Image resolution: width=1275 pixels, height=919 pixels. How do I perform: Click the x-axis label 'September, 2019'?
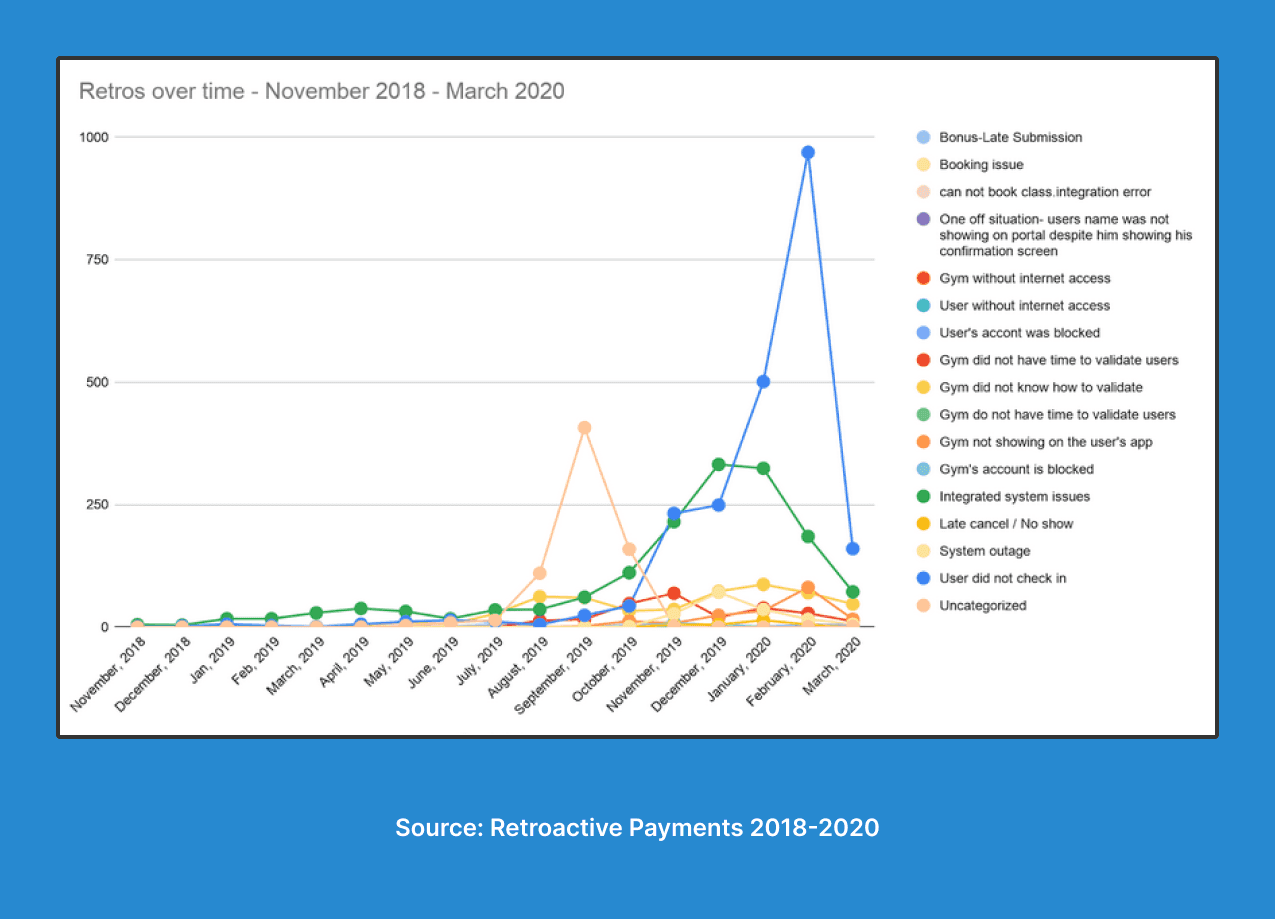coord(553,677)
